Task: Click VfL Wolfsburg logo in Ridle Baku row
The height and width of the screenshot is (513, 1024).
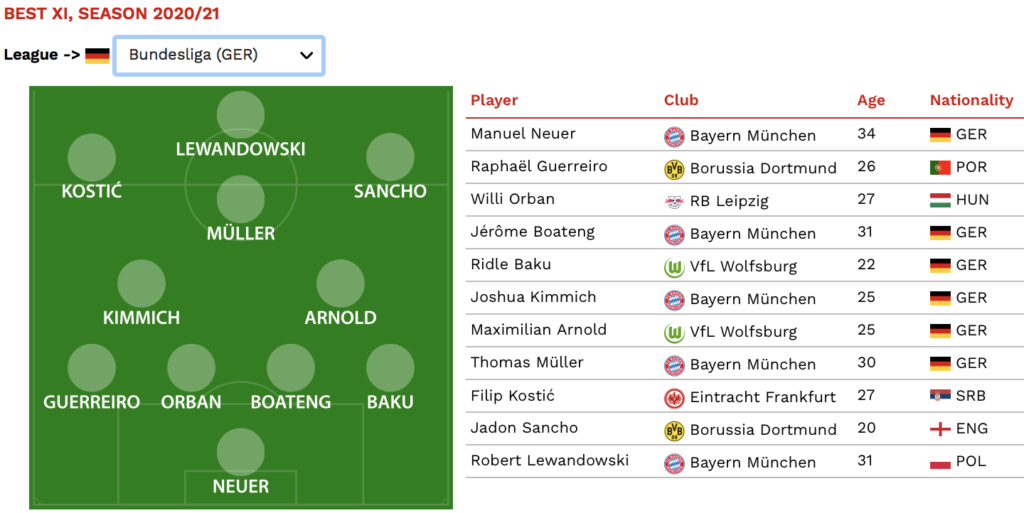Action: pos(674,267)
